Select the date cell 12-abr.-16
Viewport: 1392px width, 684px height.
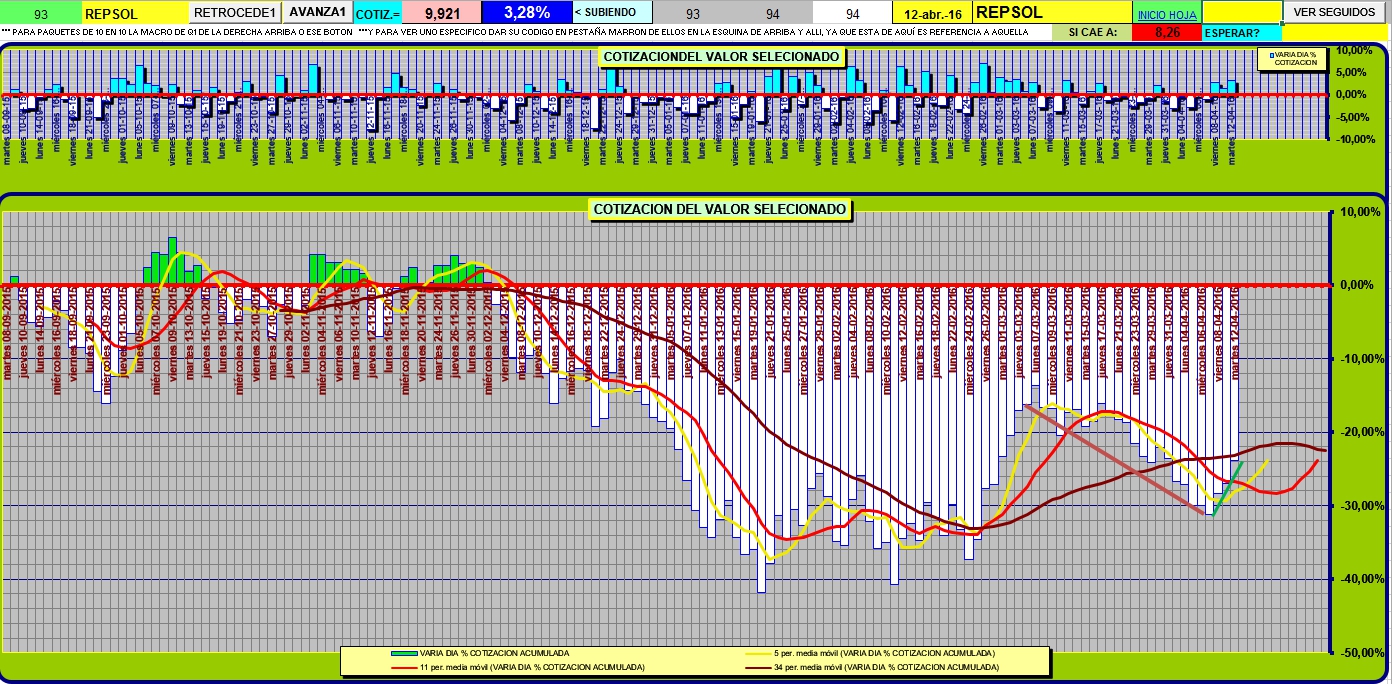click(931, 14)
